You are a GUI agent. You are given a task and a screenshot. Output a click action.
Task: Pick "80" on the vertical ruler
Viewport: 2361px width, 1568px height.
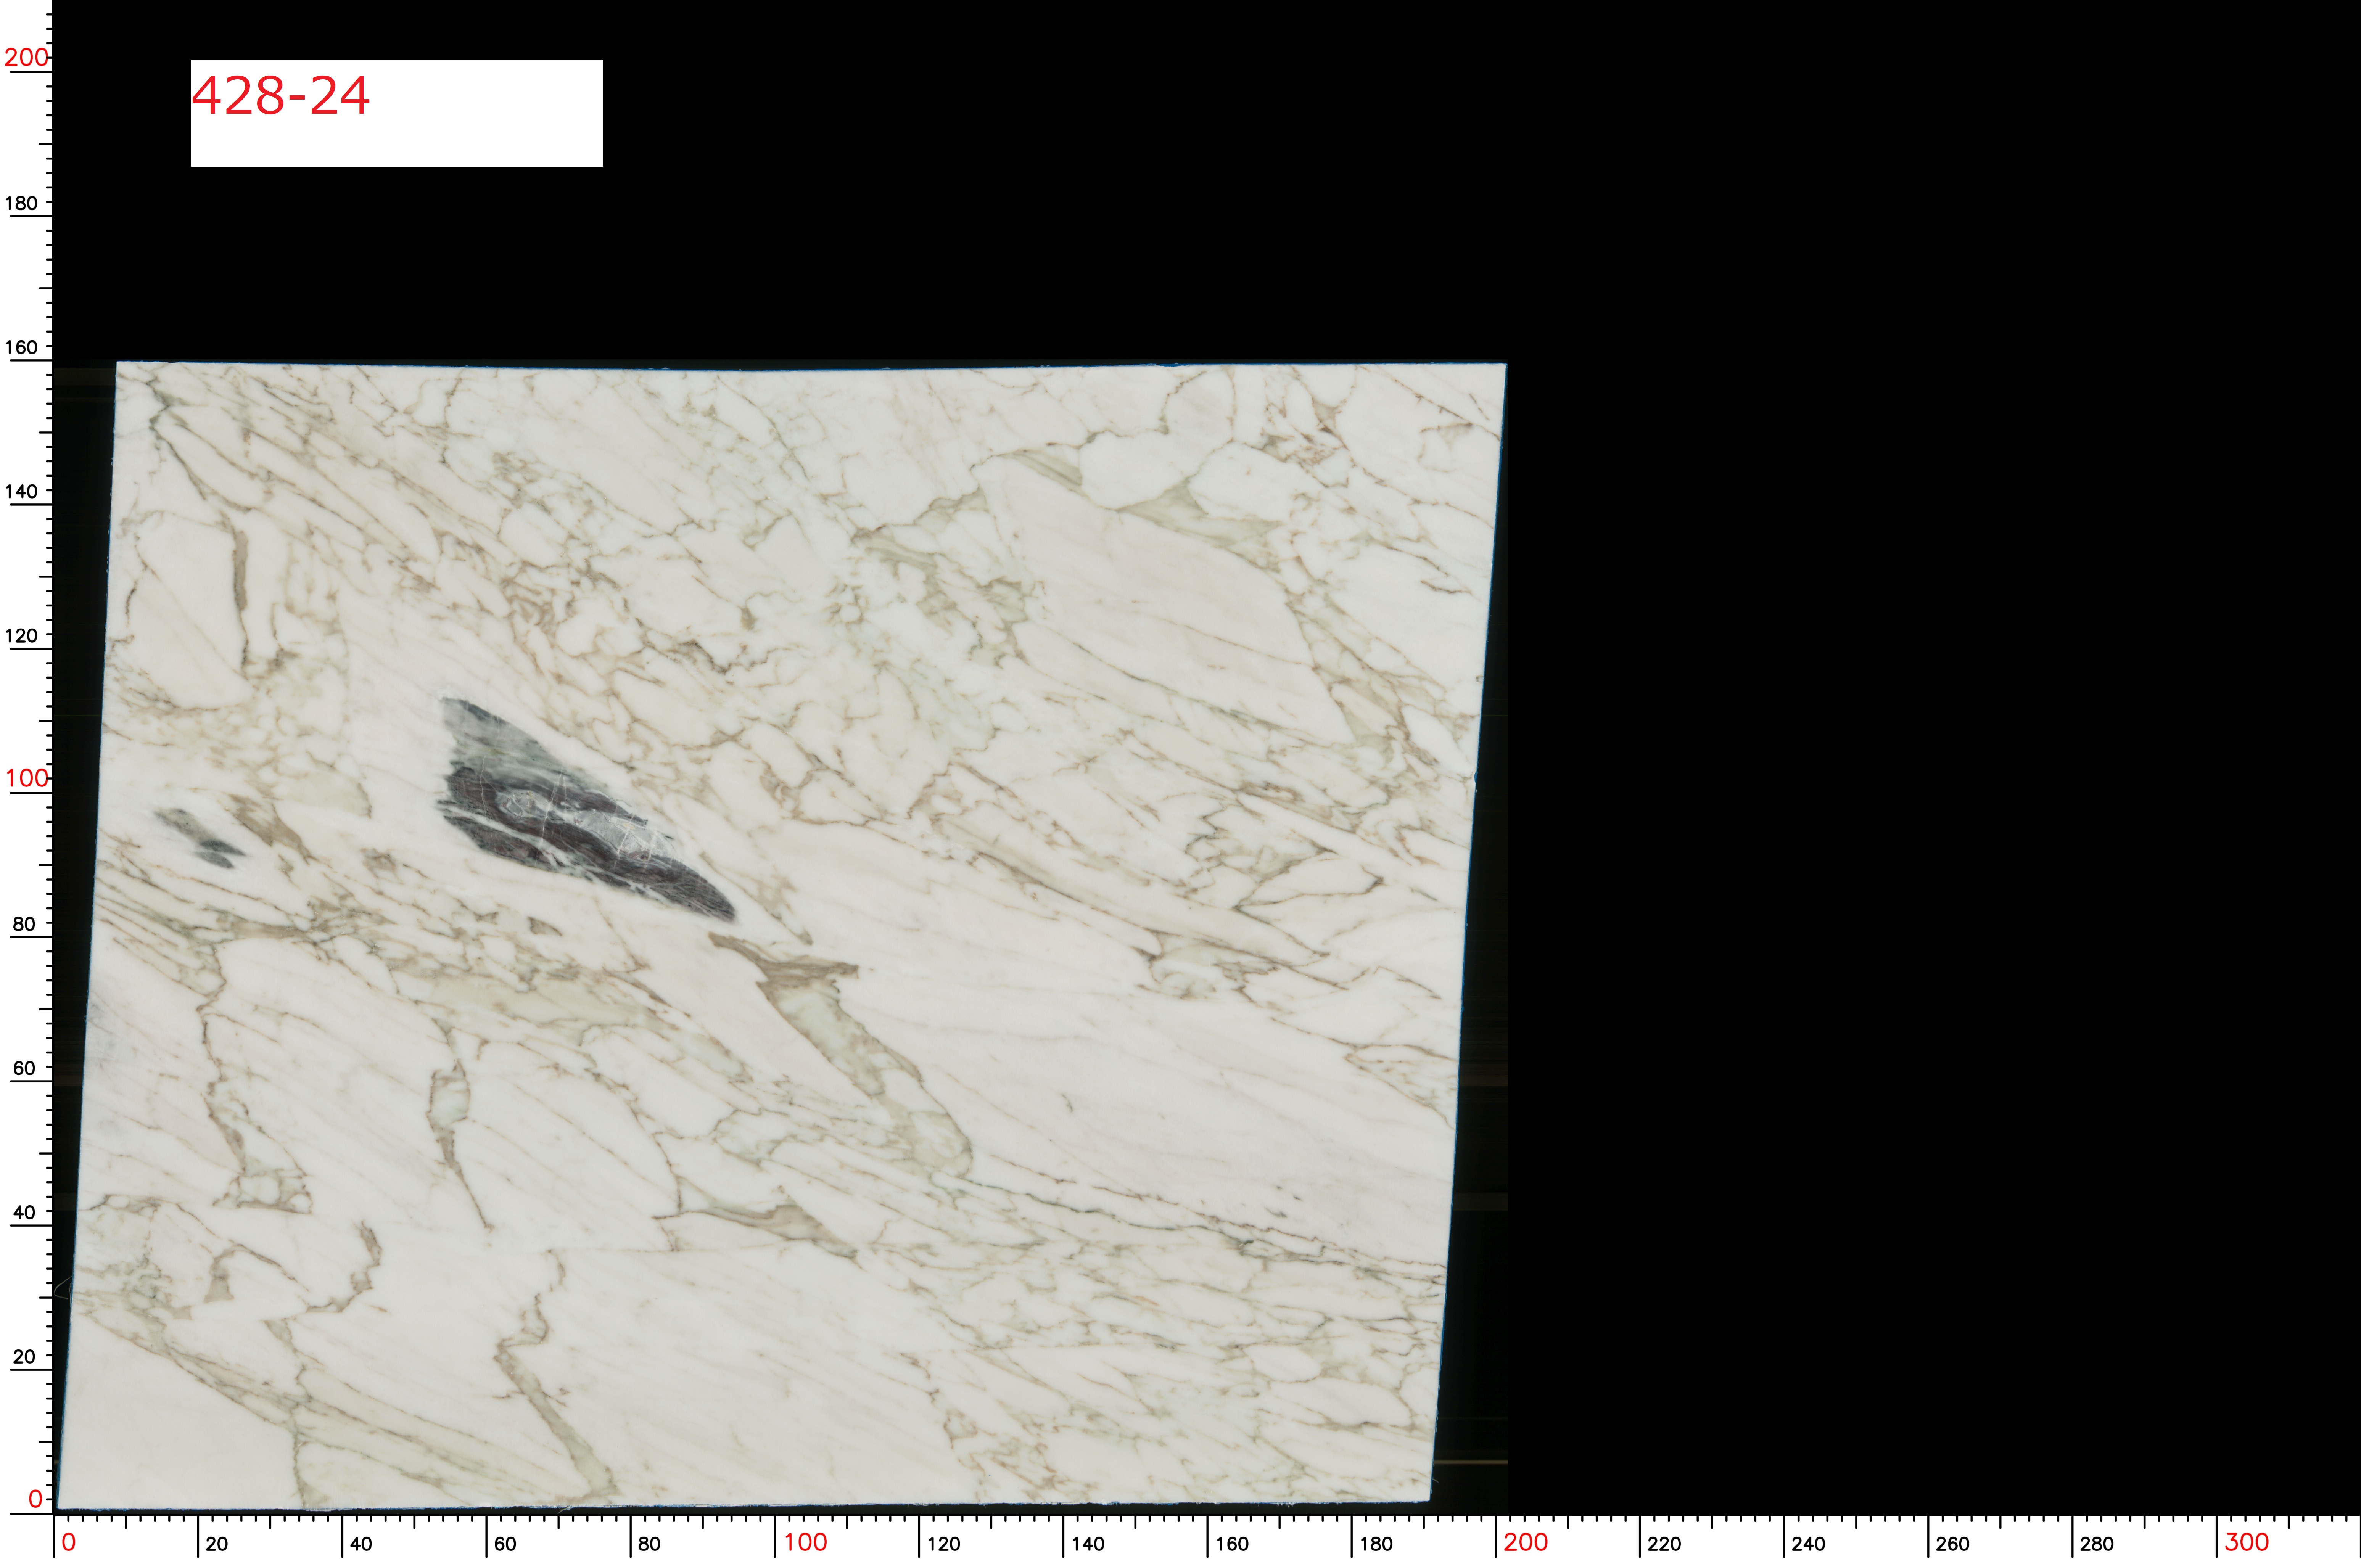[24, 924]
